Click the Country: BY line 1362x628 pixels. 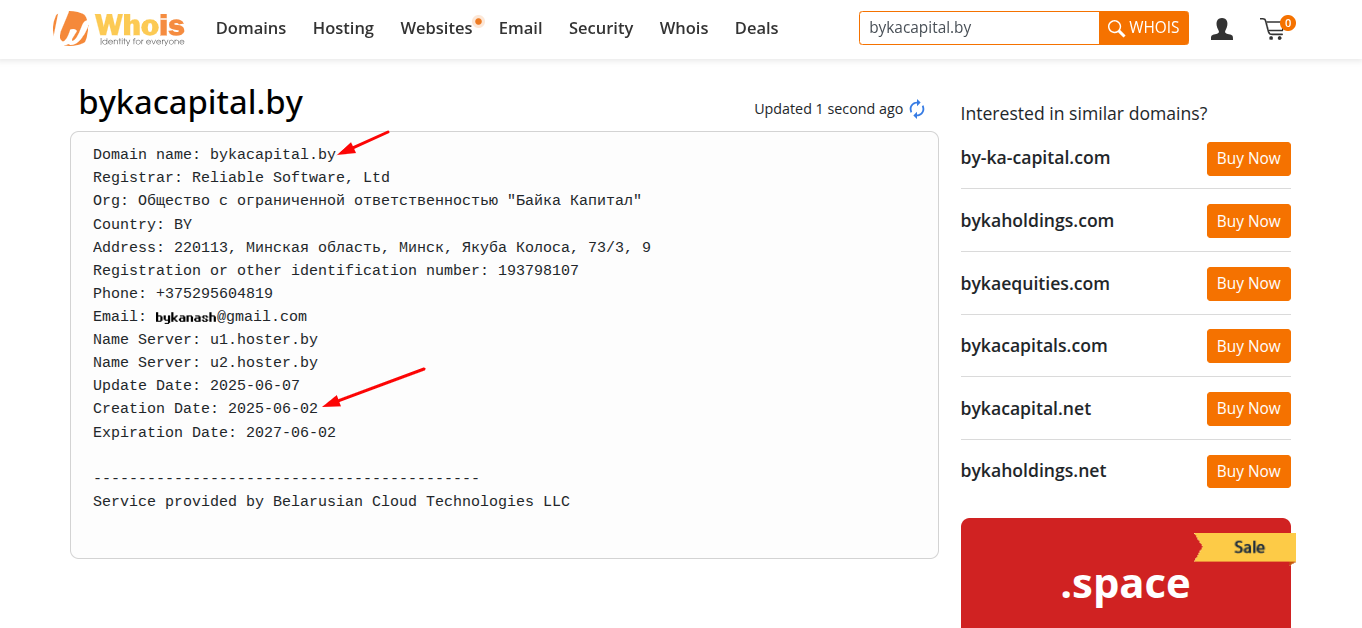pos(142,224)
